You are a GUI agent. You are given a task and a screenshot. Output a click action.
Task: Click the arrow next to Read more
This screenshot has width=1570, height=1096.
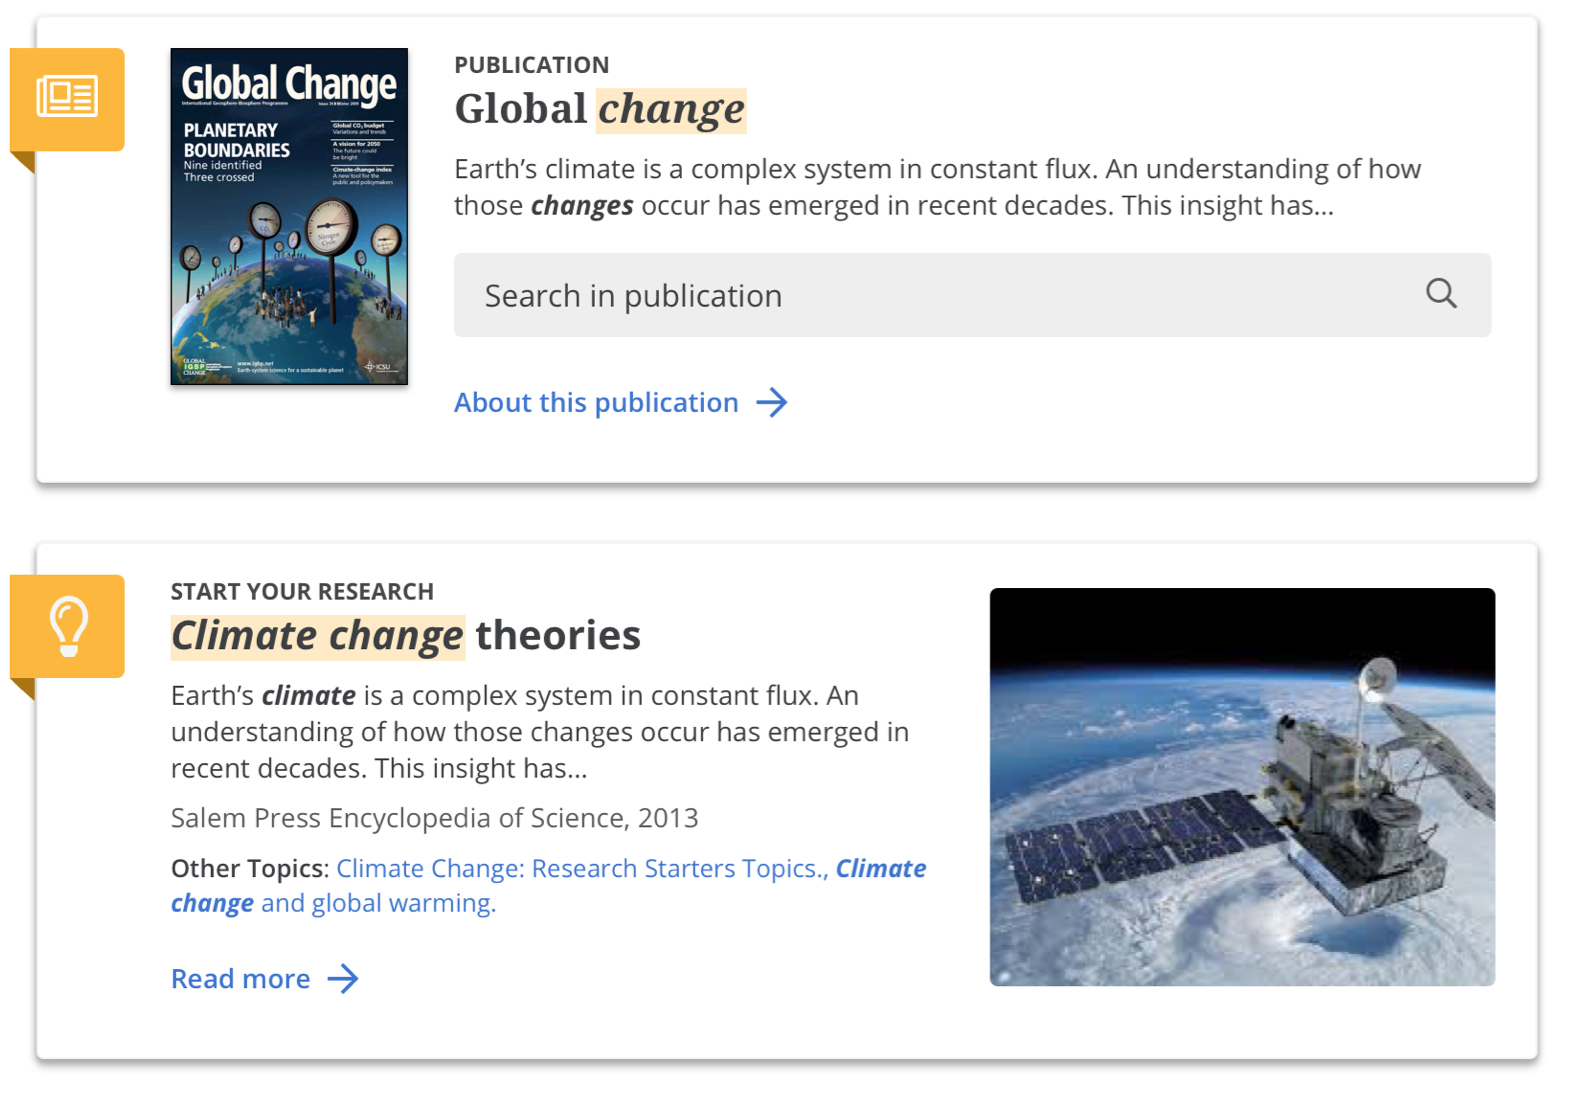tap(343, 979)
